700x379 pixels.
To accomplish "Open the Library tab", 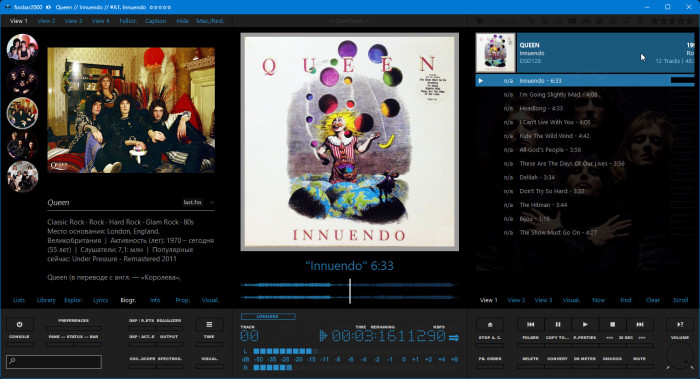I will (x=46, y=300).
